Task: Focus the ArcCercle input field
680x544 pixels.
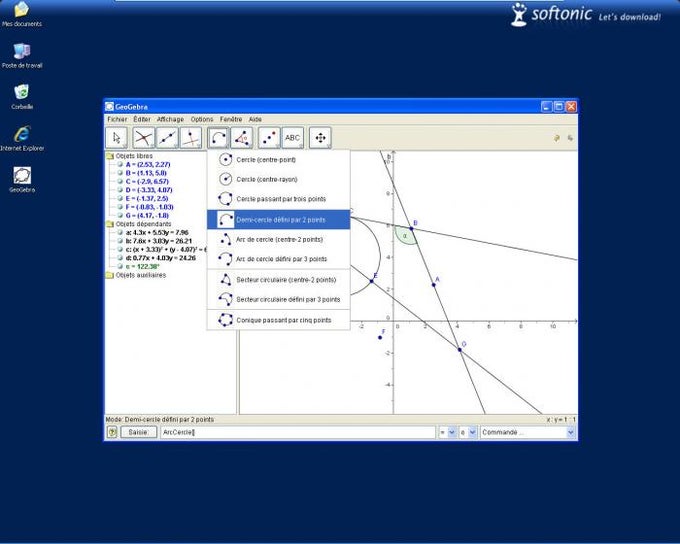Action: 298,432
